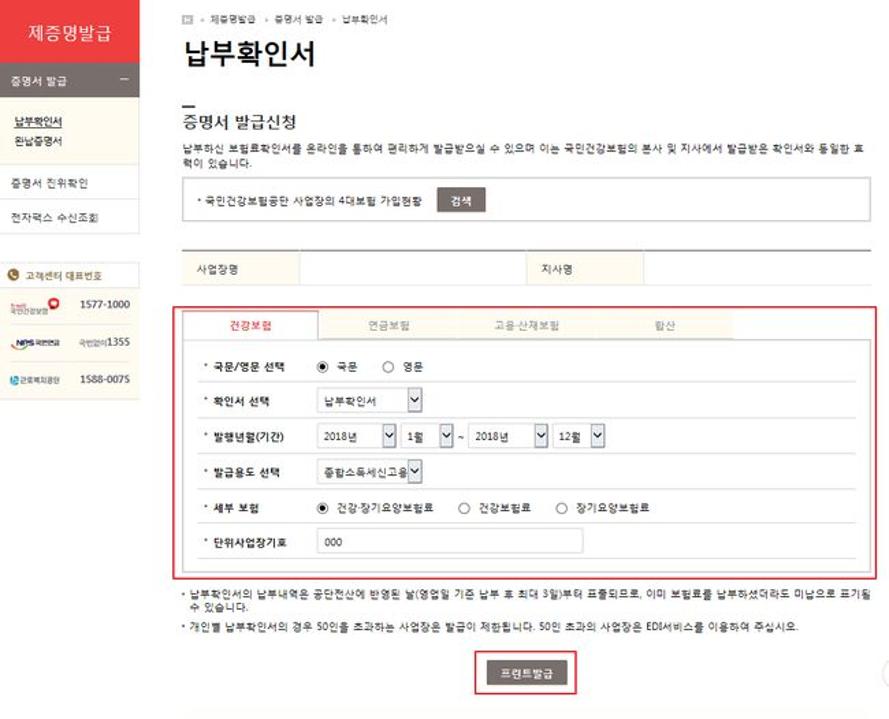Image resolution: width=889 pixels, height=719 pixels.
Task: Switch to the 고용·산재보험 tab
Action: [x=526, y=326]
